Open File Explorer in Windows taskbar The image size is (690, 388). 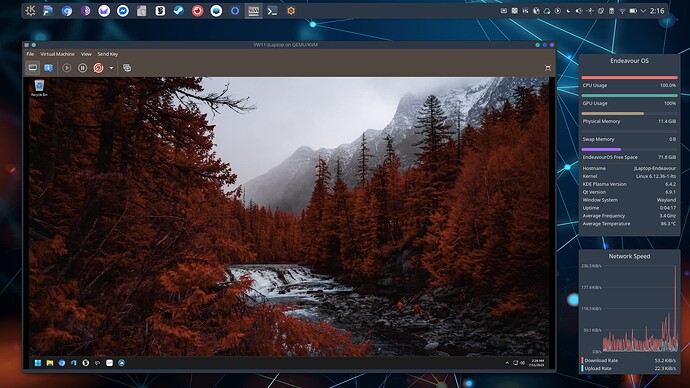[50, 363]
